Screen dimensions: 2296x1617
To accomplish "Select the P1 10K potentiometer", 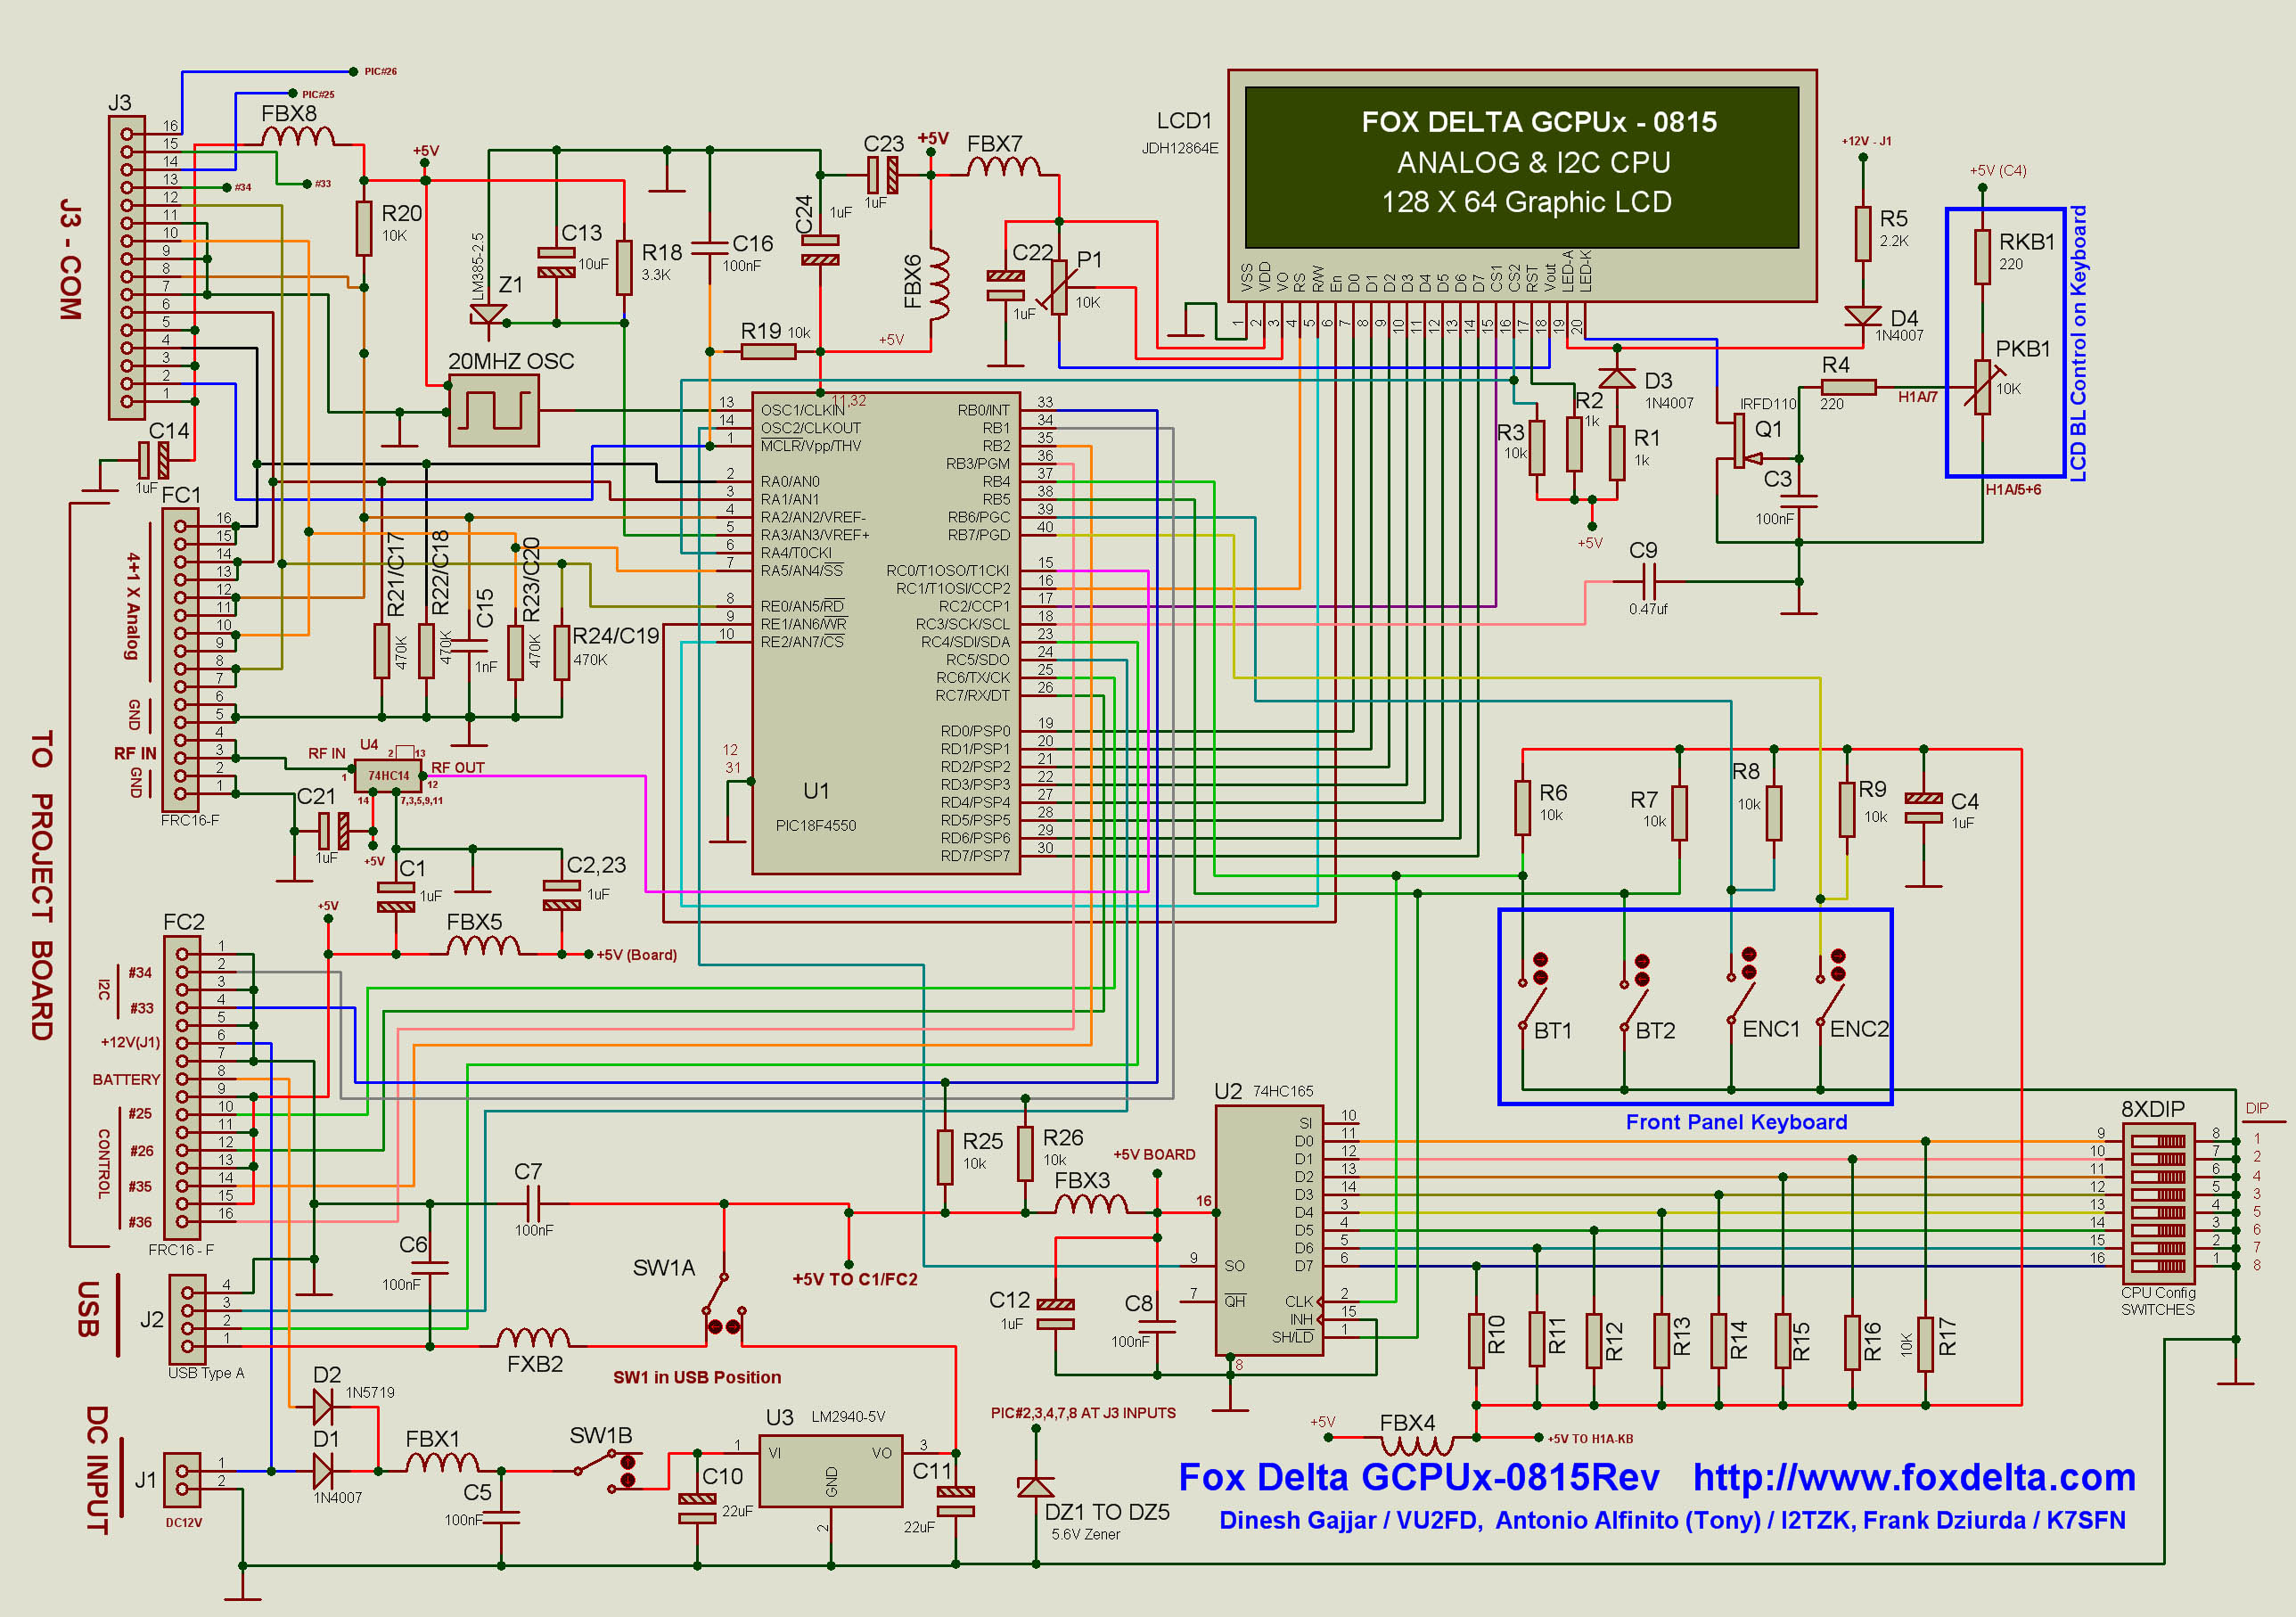I will 1058,288.
